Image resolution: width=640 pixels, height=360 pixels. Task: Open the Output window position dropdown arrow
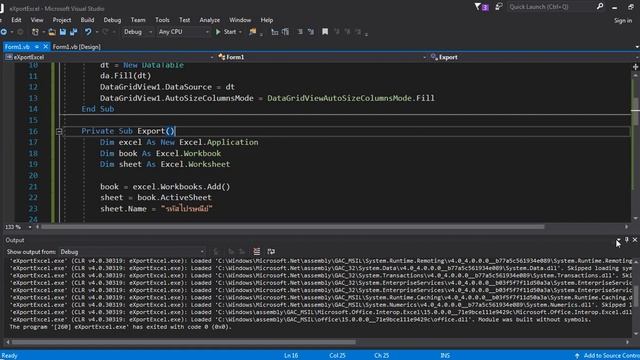coord(619,240)
